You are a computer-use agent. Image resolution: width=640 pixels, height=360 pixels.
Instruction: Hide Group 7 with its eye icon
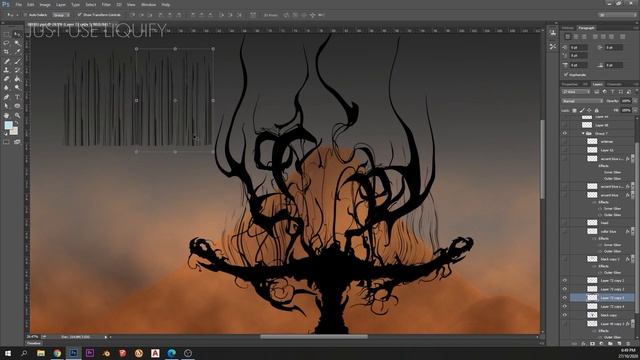coord(565,133)
